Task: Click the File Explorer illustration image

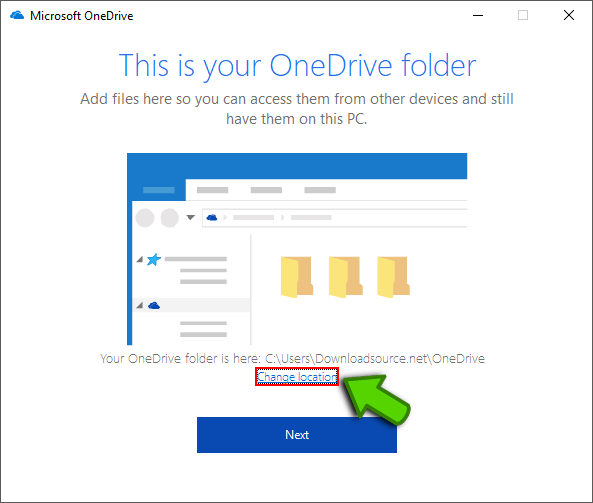Action: [297, 249]
